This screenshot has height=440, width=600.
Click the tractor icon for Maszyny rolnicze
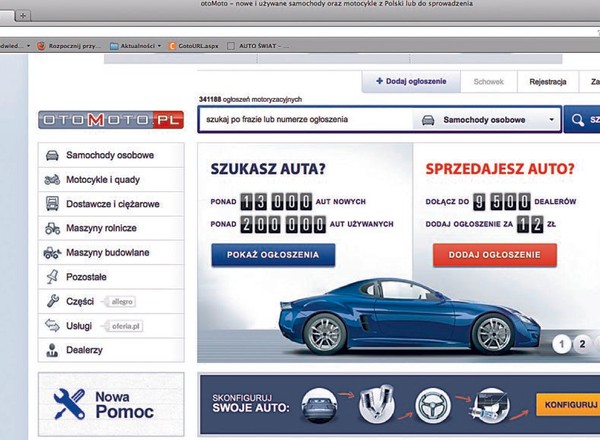coord(52,228)
